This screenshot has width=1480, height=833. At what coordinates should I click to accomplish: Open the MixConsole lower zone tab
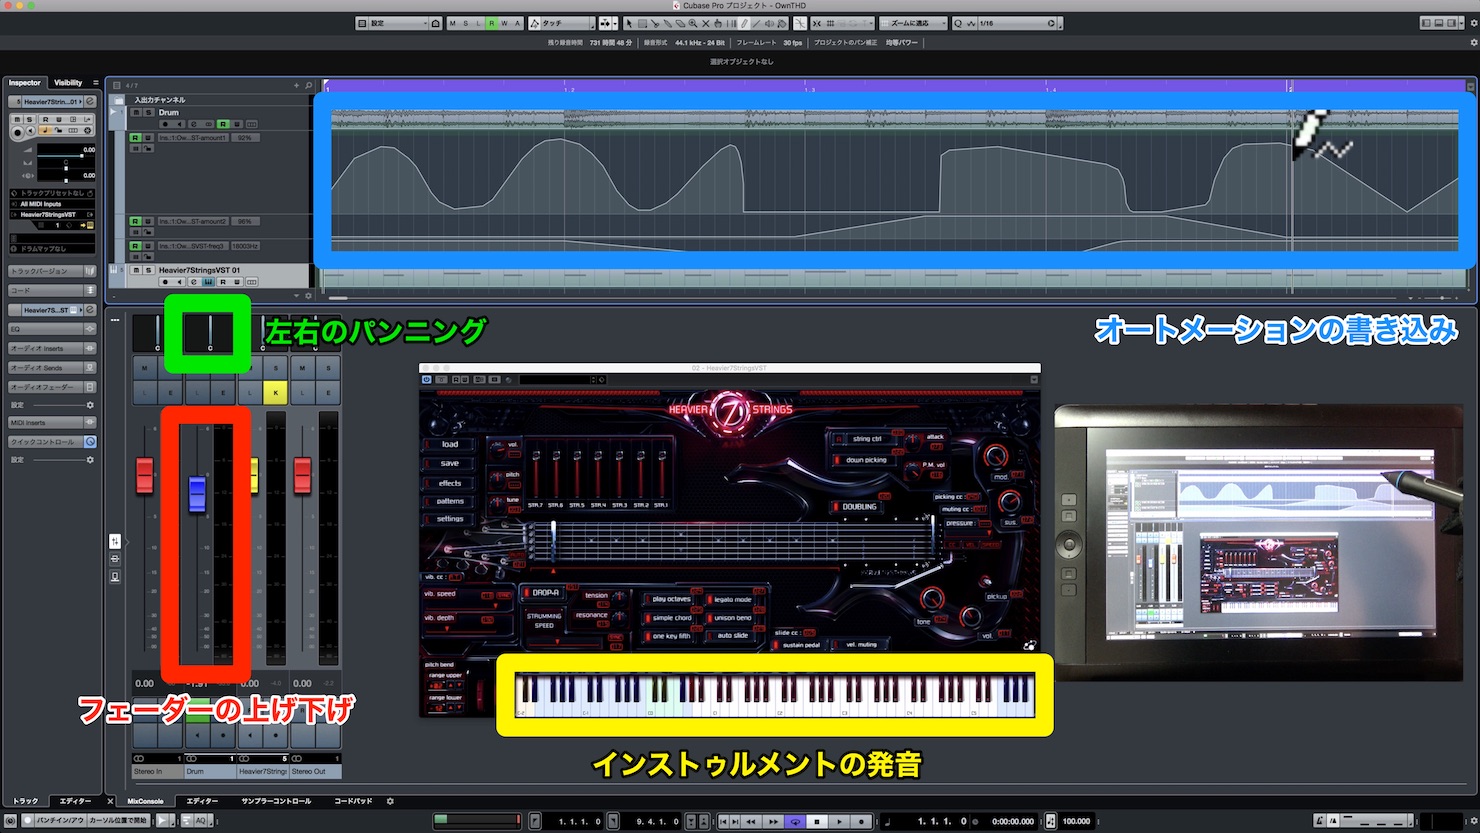146,801
